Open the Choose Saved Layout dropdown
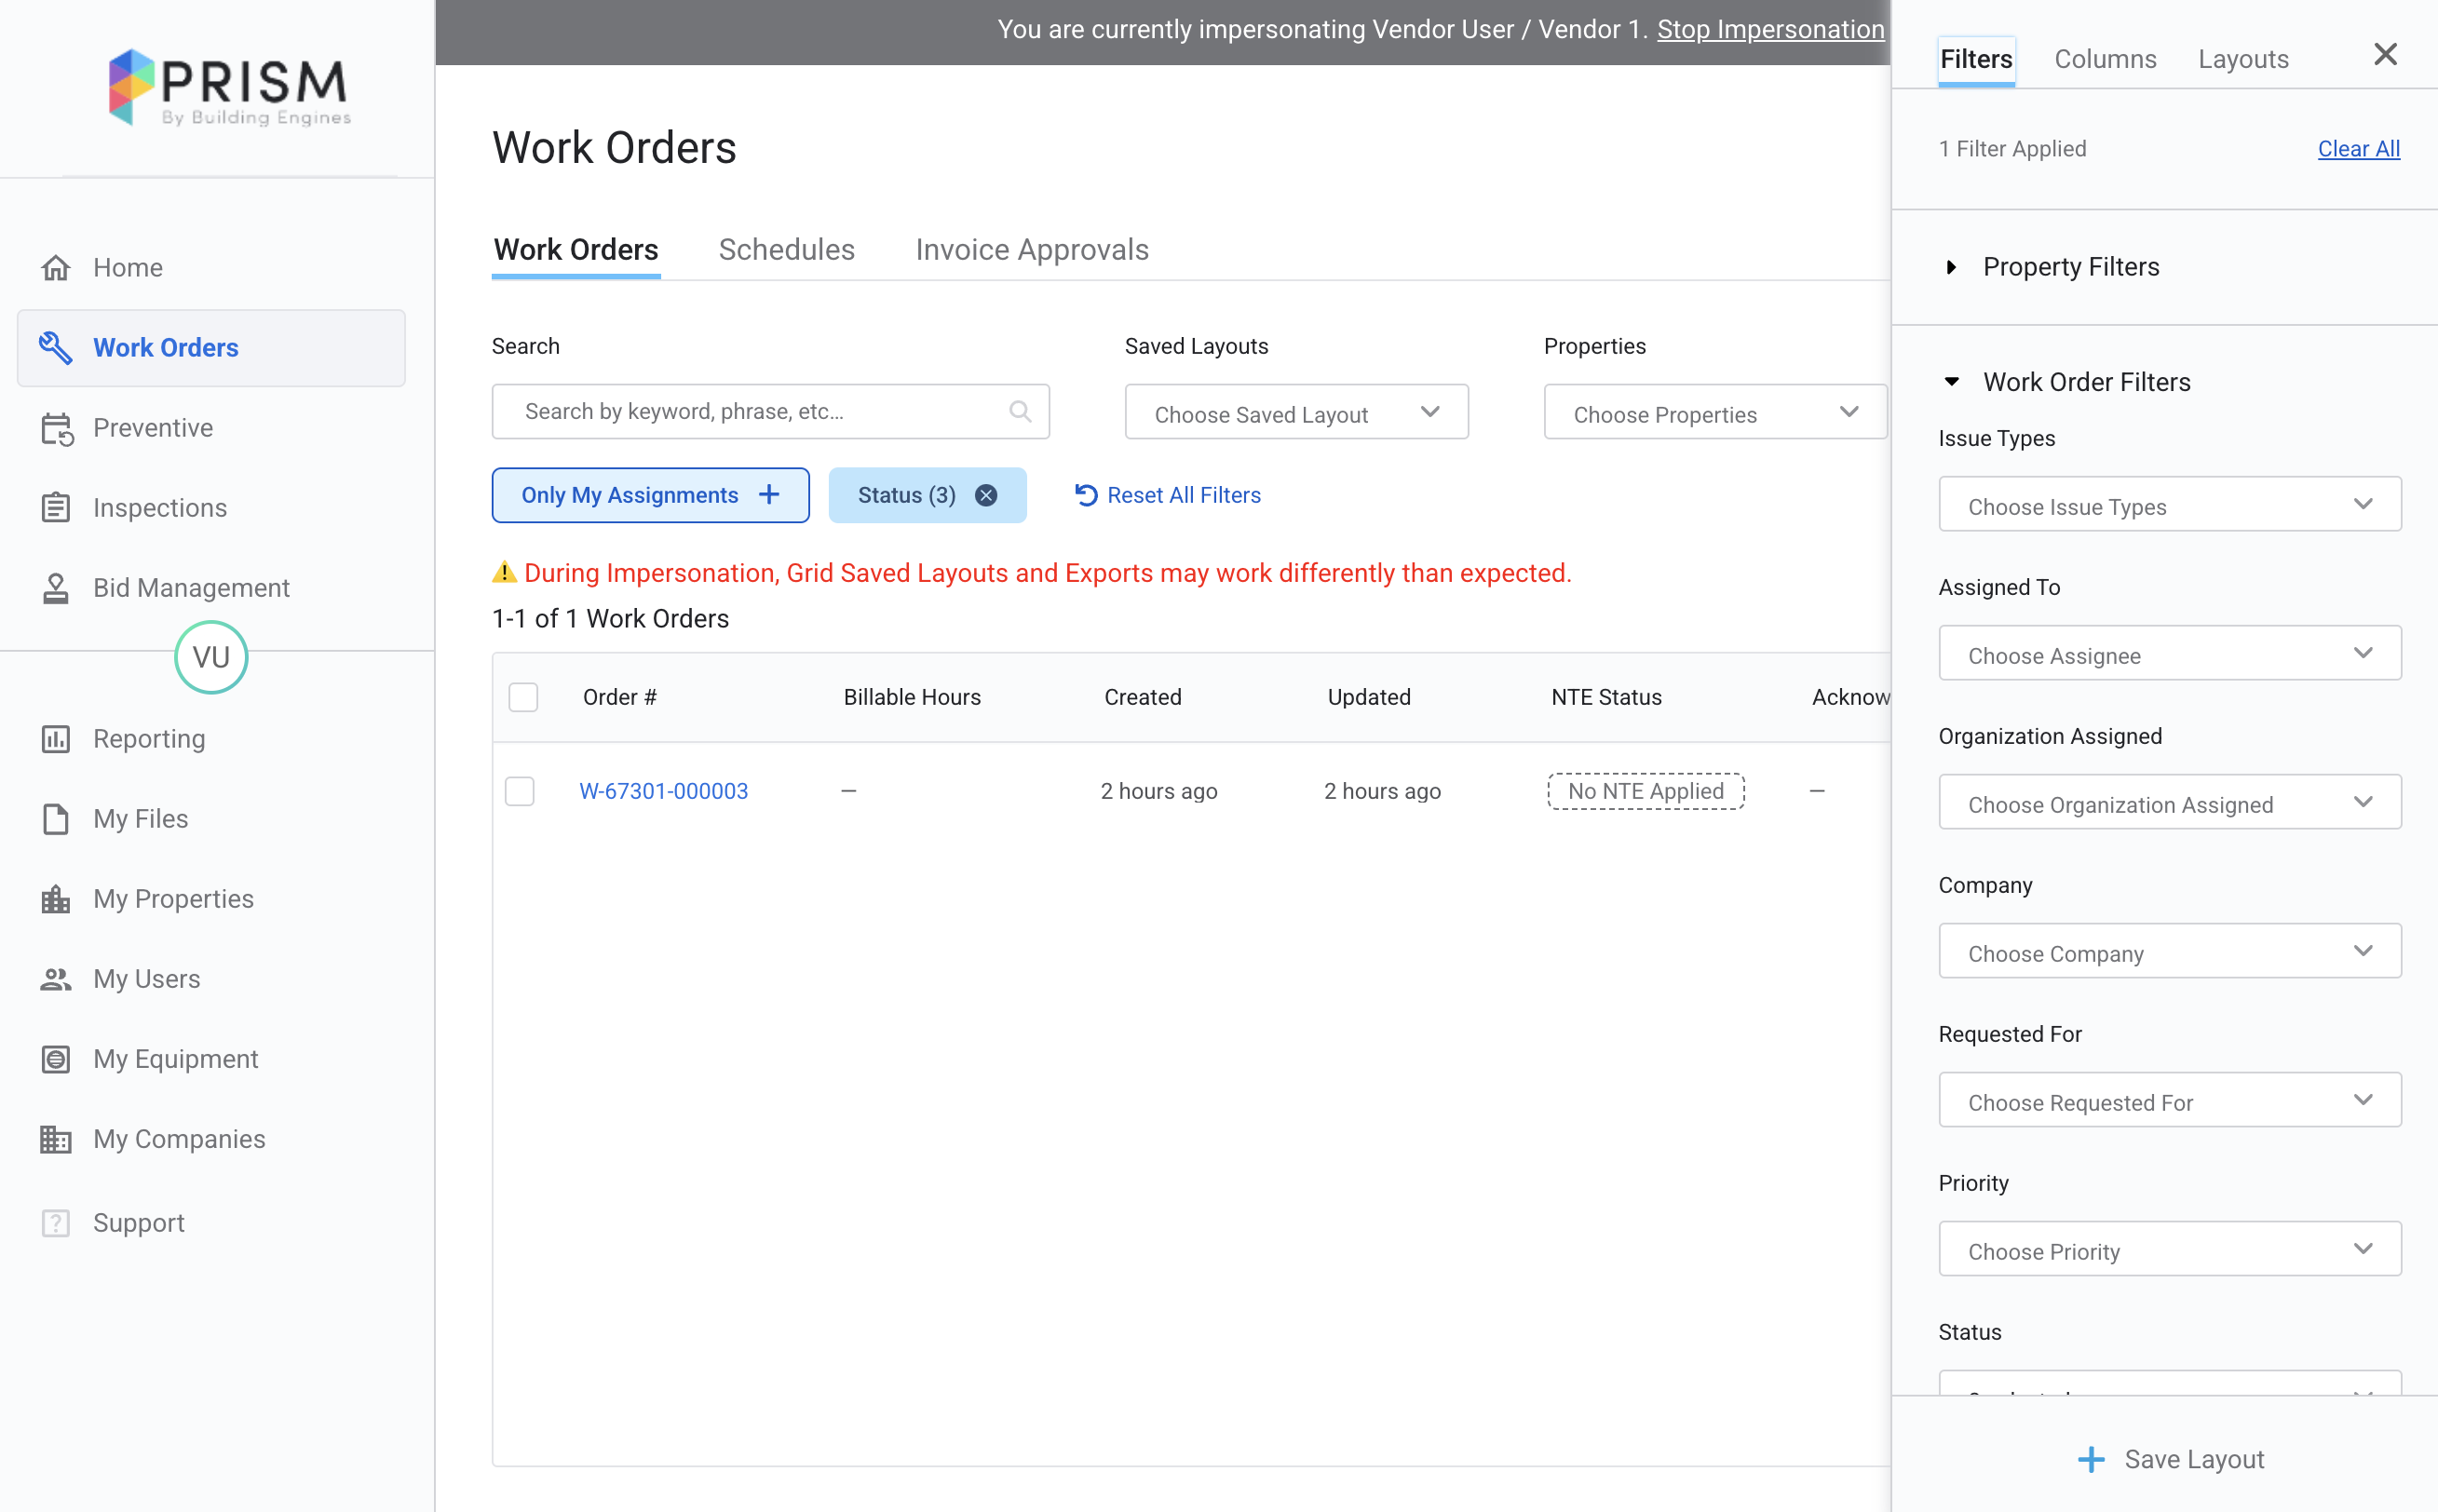Image resolution: width=2438 pixels, height=1512 pixels. [1295, 413]
